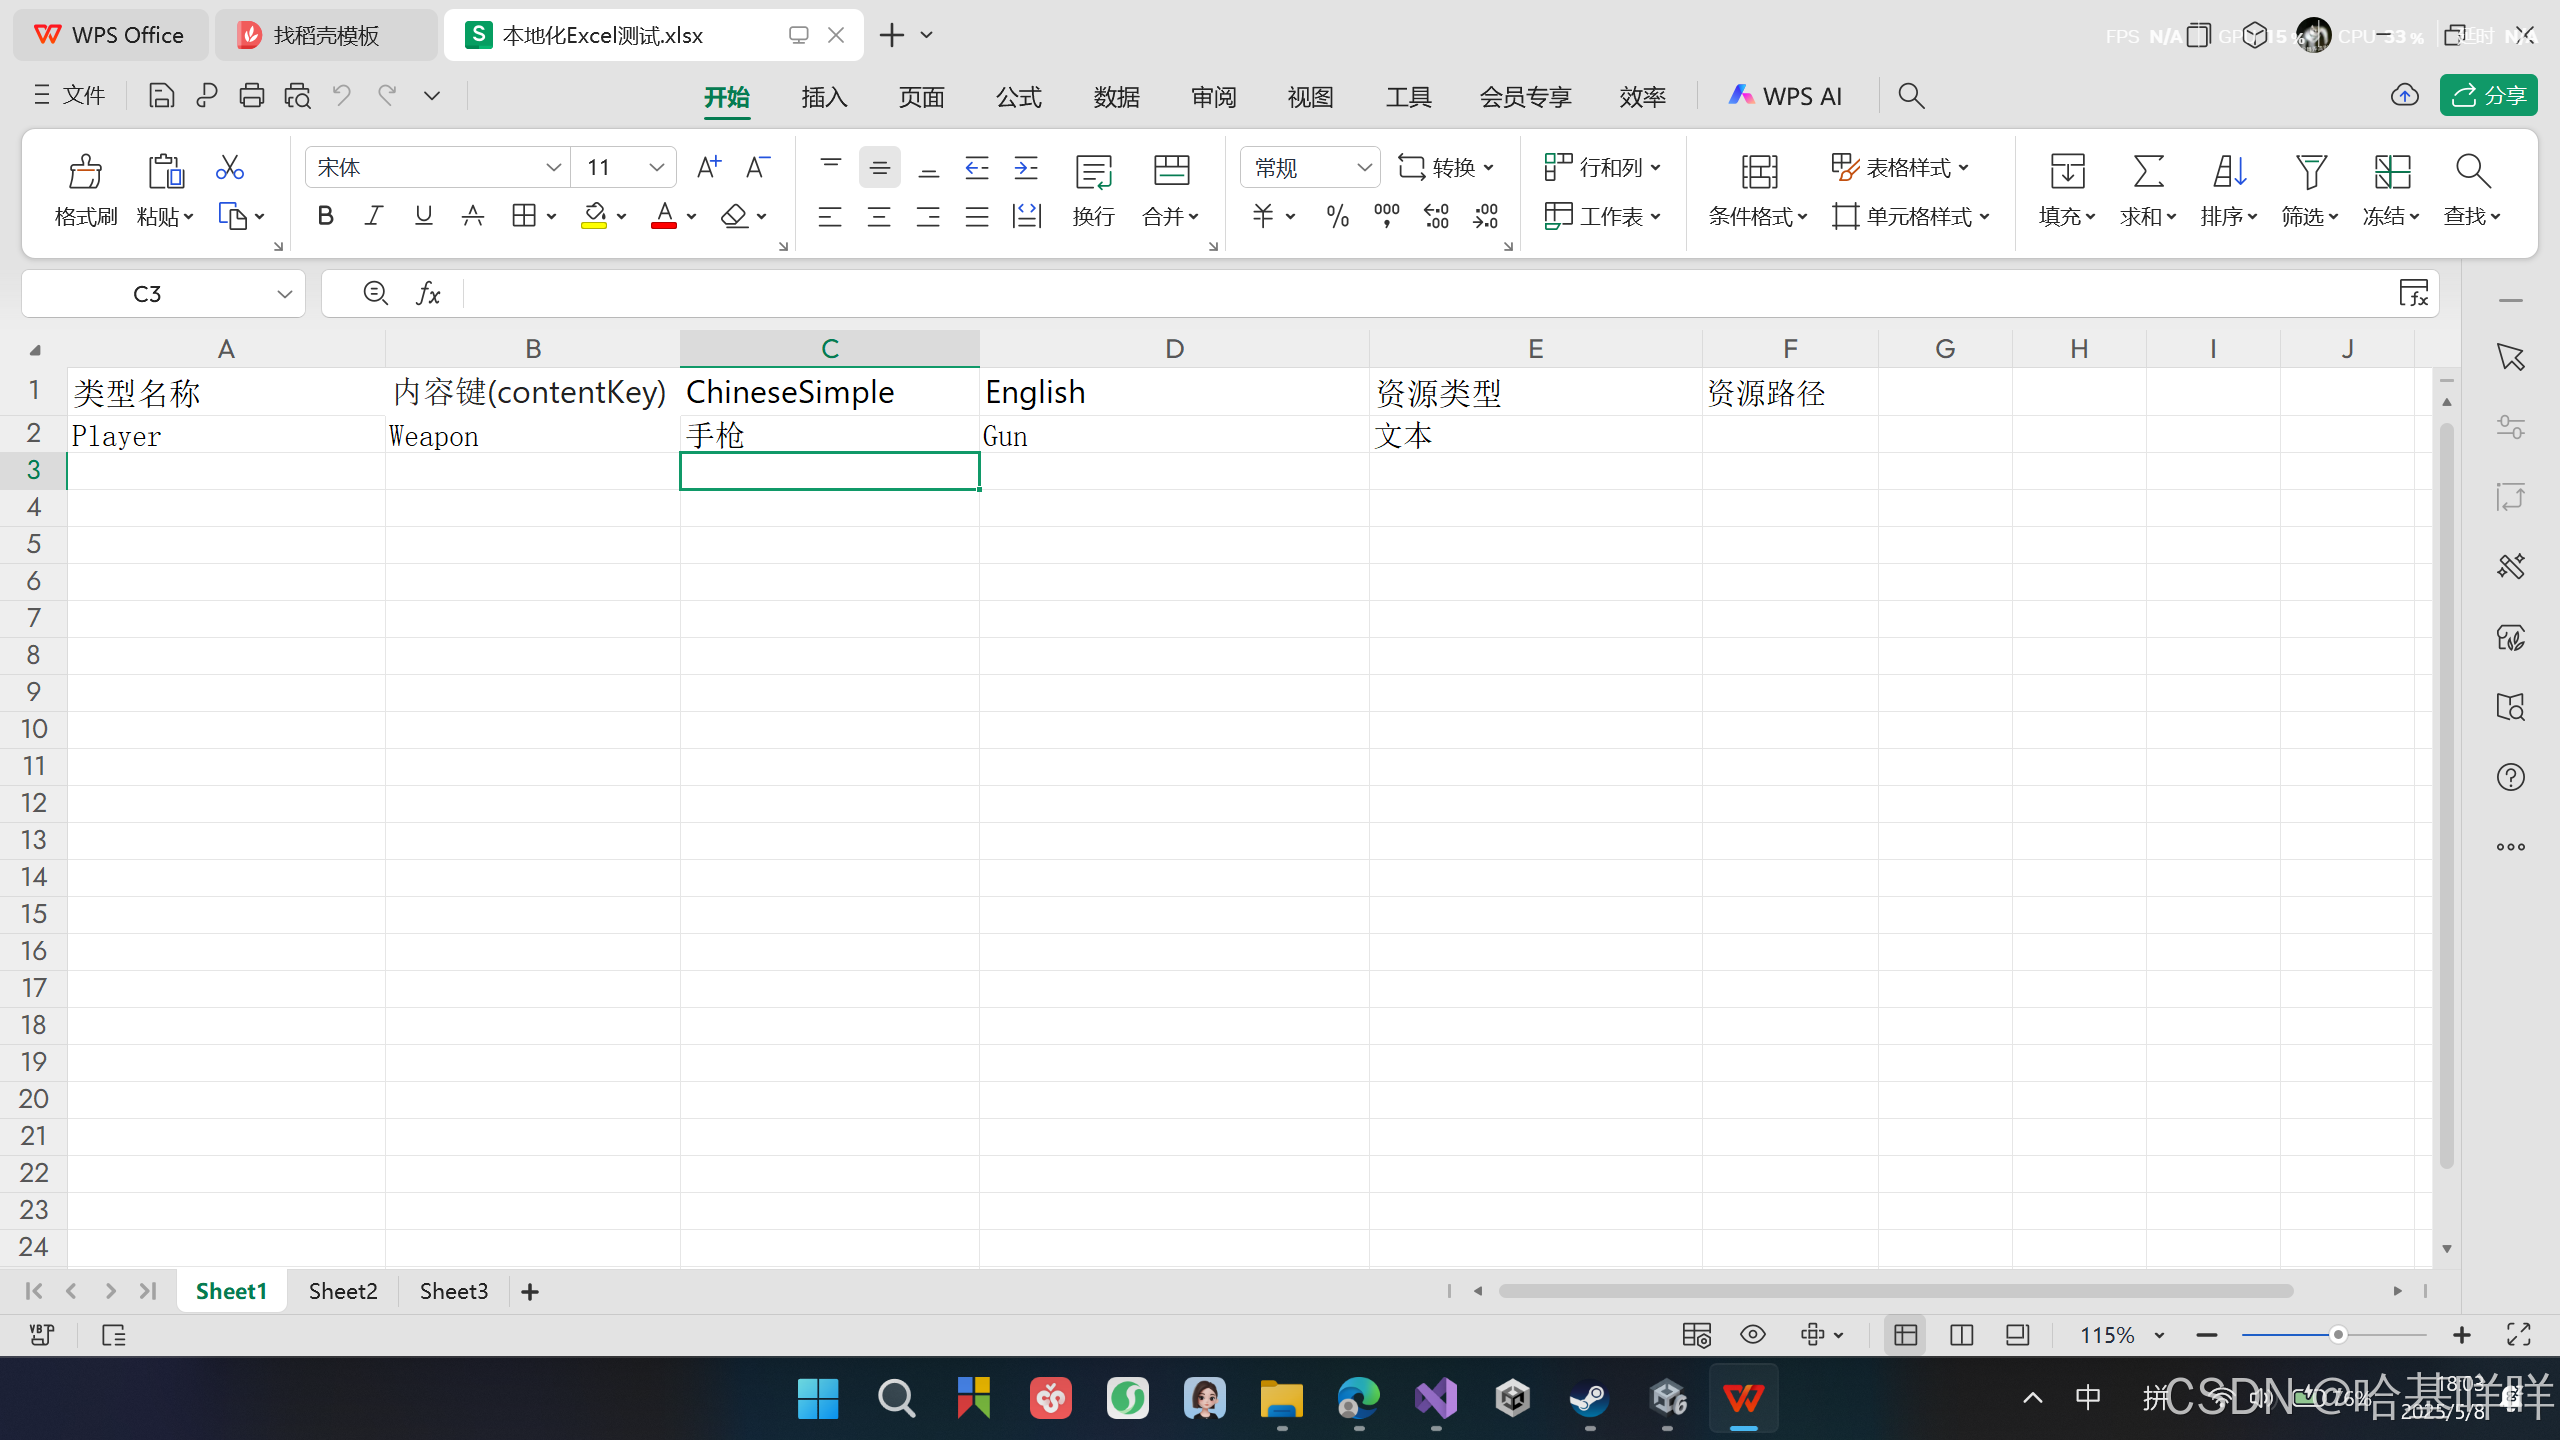This screenshot has width=2560, height=1440.
Task: Increase font size with A+ icon
Action: point(708,167)
